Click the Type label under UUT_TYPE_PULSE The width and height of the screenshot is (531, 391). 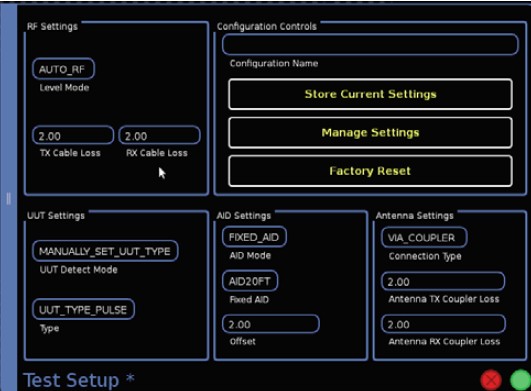(x=49, y=328)
